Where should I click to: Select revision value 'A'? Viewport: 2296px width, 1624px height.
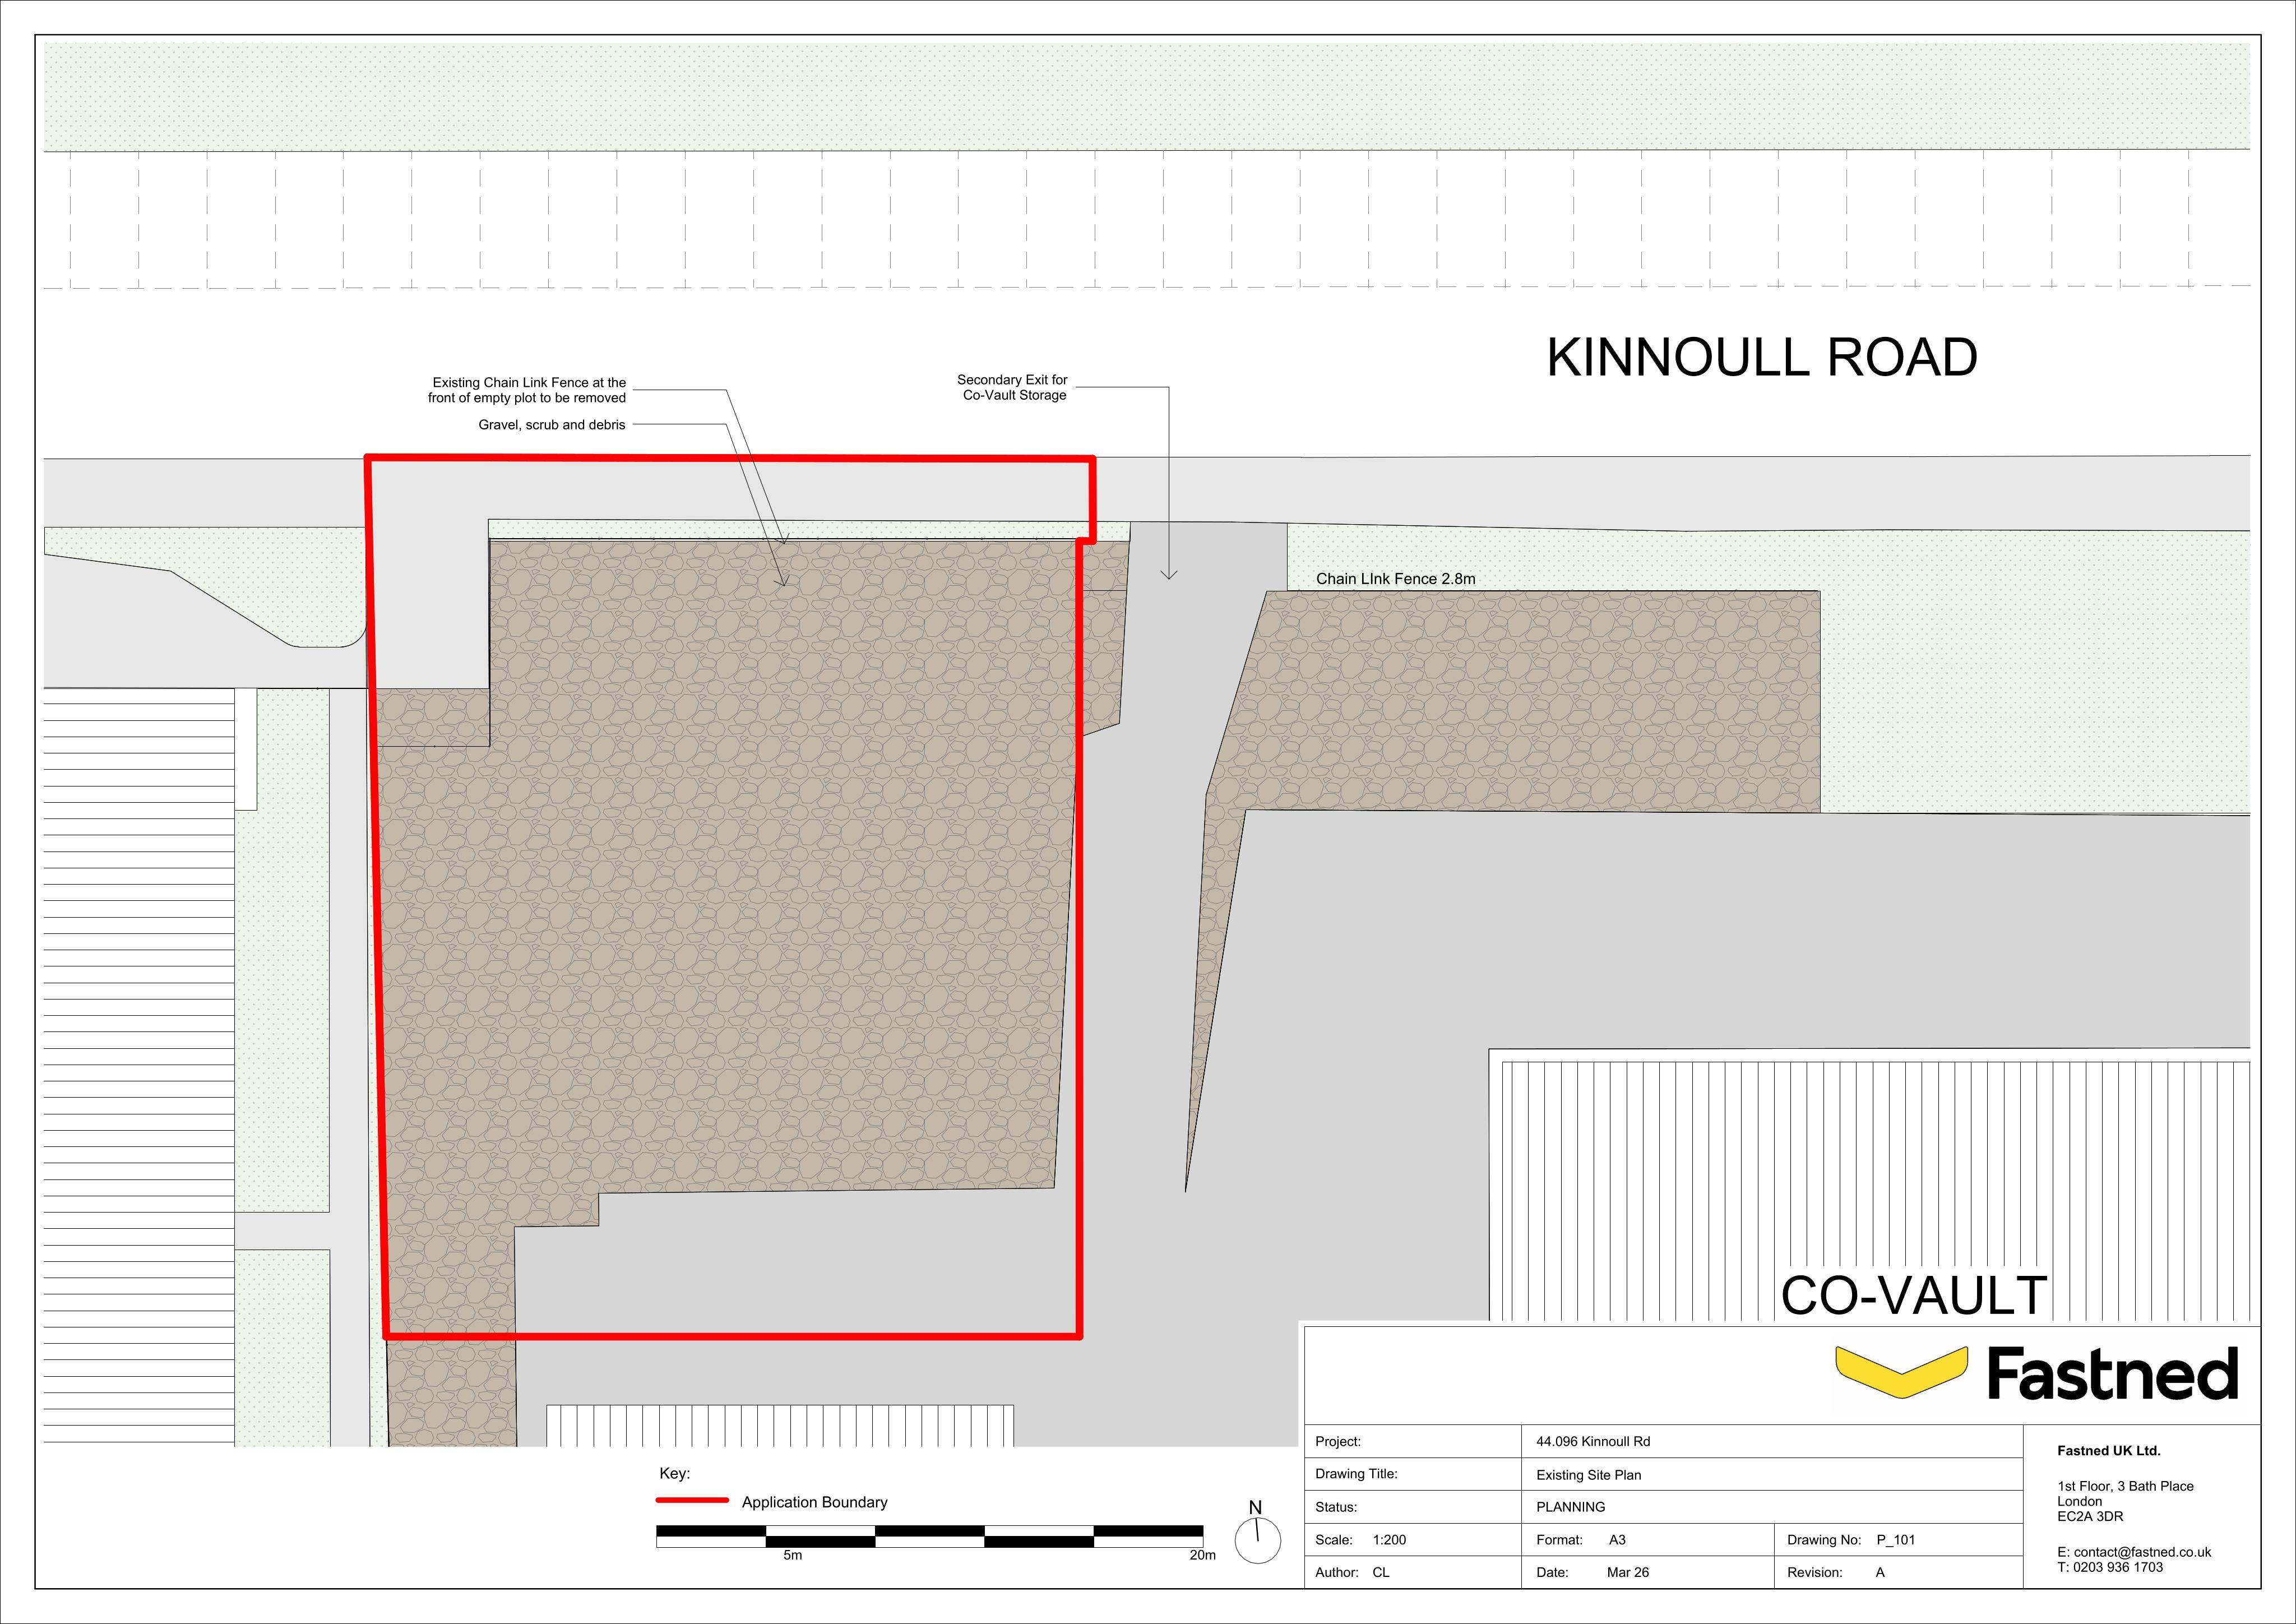point(1880,1572)
